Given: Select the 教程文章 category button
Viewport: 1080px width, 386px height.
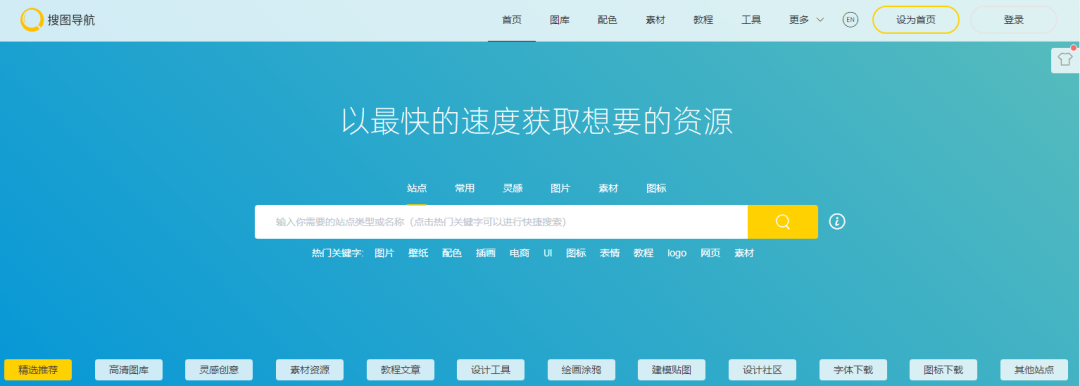Looking at the screenshot, I should (x=400, y=370).
